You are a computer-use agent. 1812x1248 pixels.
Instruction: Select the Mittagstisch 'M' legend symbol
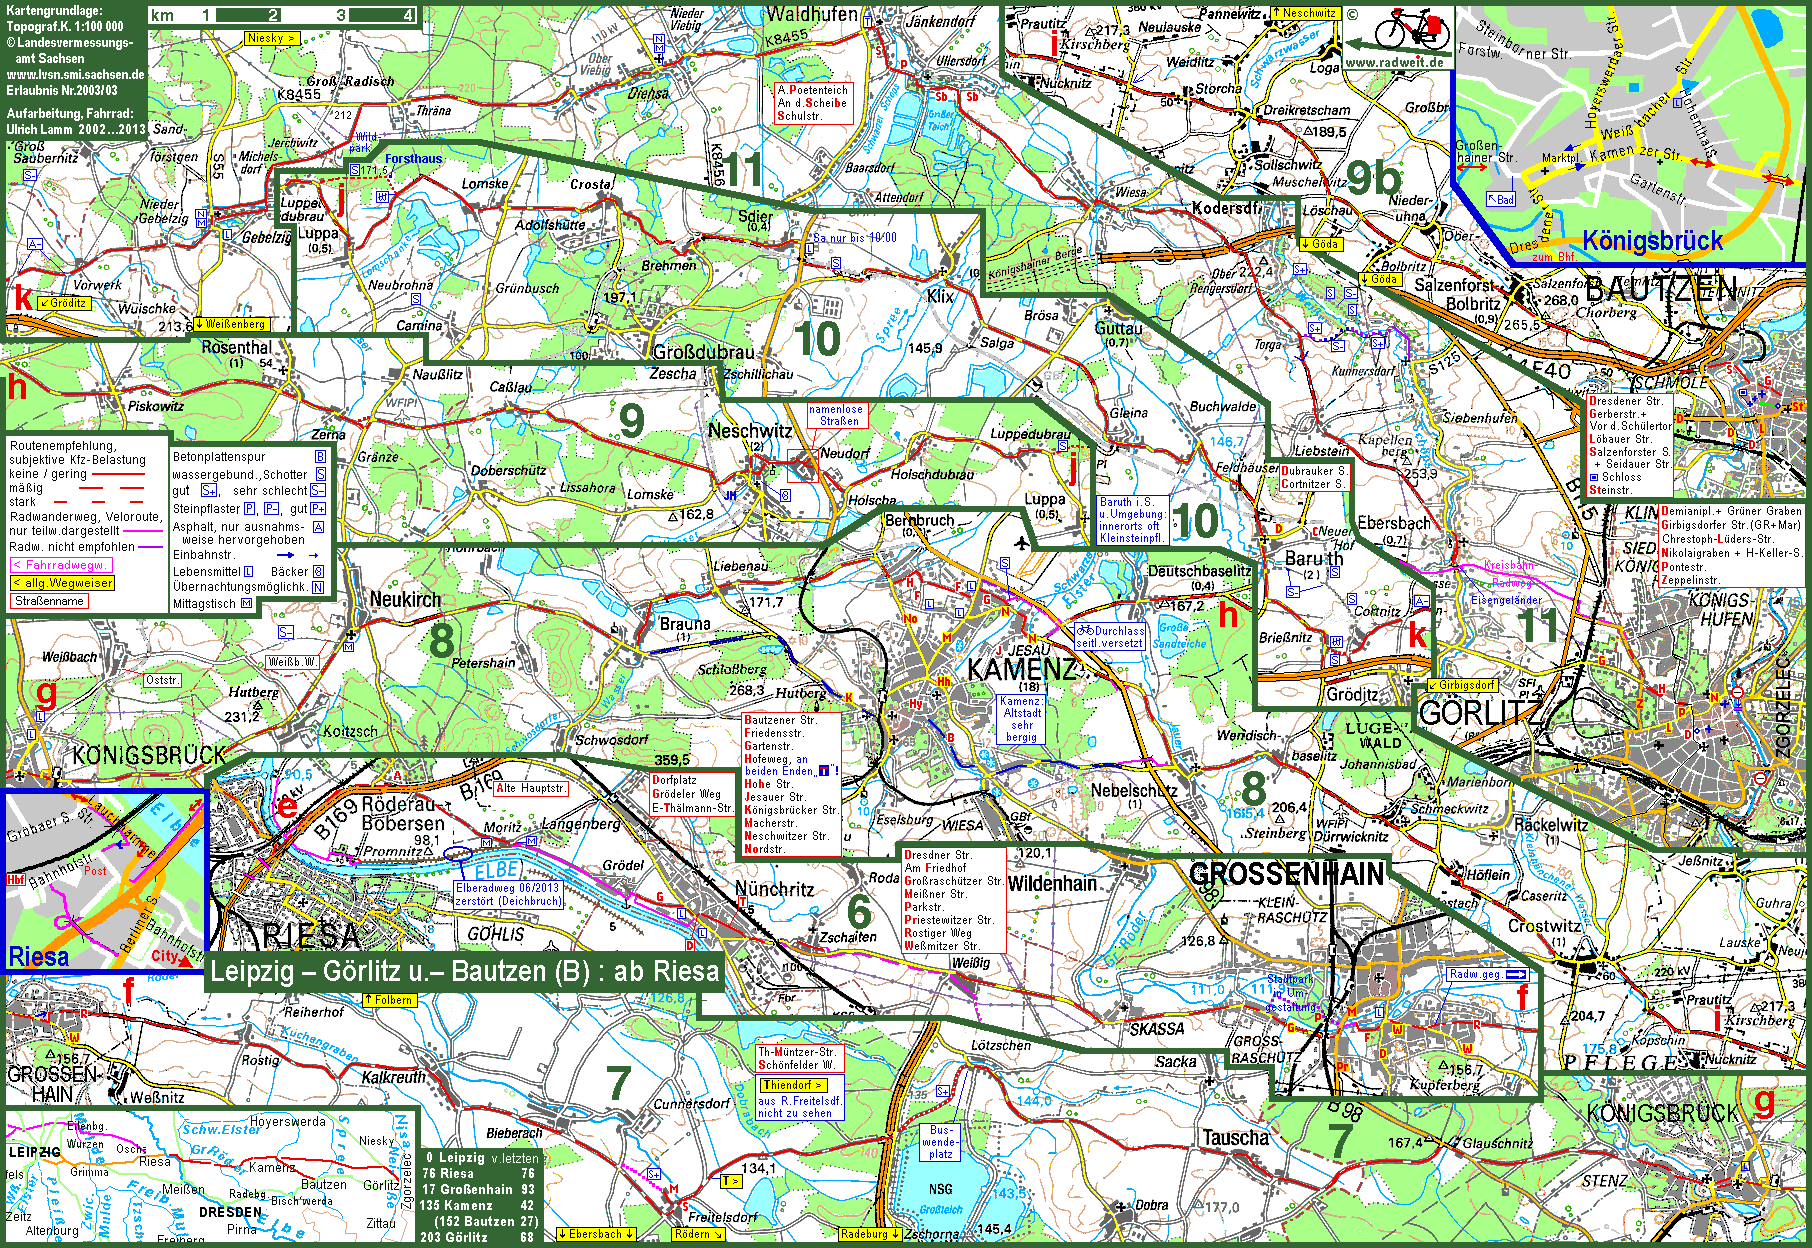246,604
